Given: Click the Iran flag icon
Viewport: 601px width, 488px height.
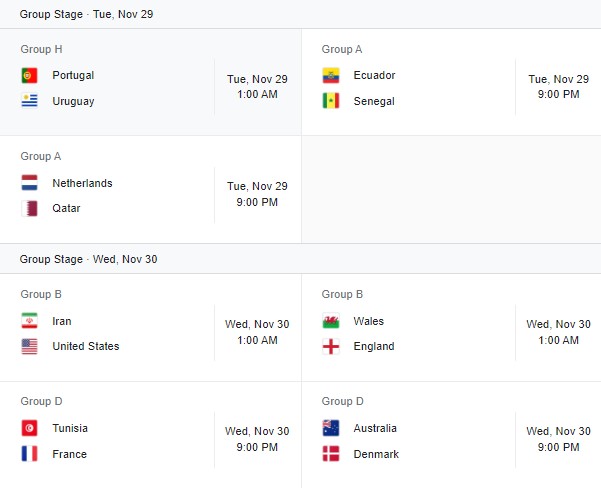Looking at the screenshot, I should pos(29,321).
